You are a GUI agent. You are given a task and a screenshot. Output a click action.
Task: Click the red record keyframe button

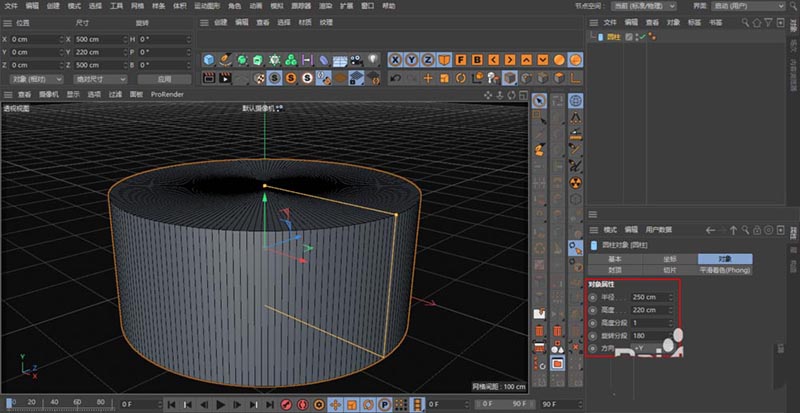[x=284, y=404]
